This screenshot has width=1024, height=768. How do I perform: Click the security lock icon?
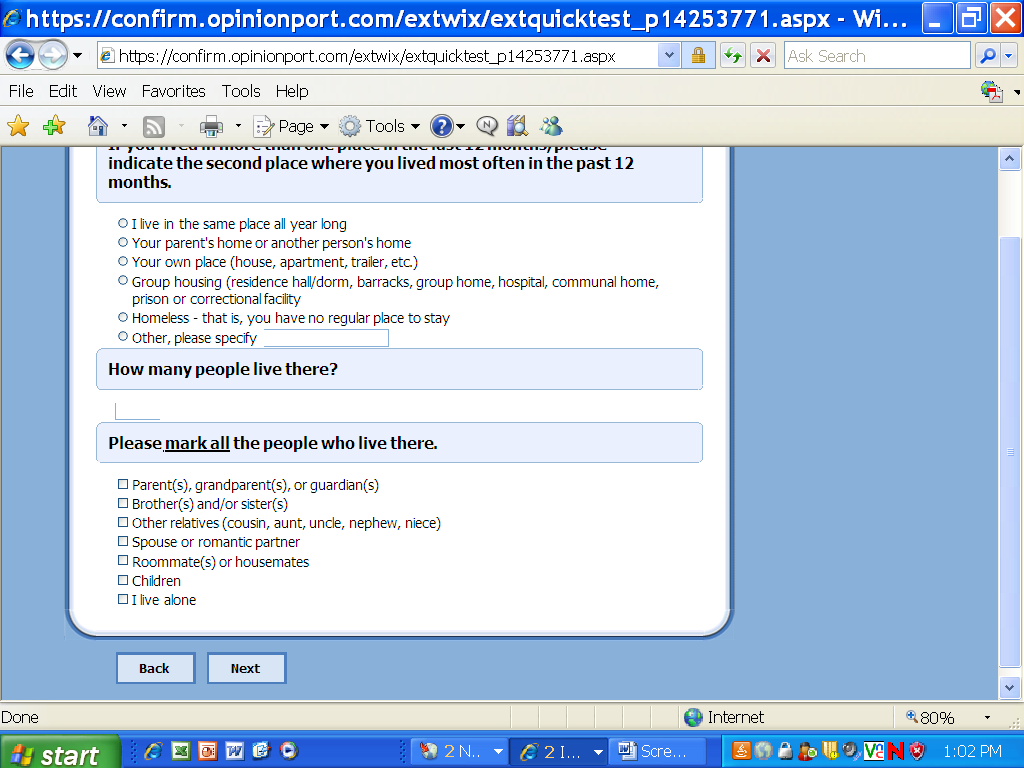click(x=698, y=56)
